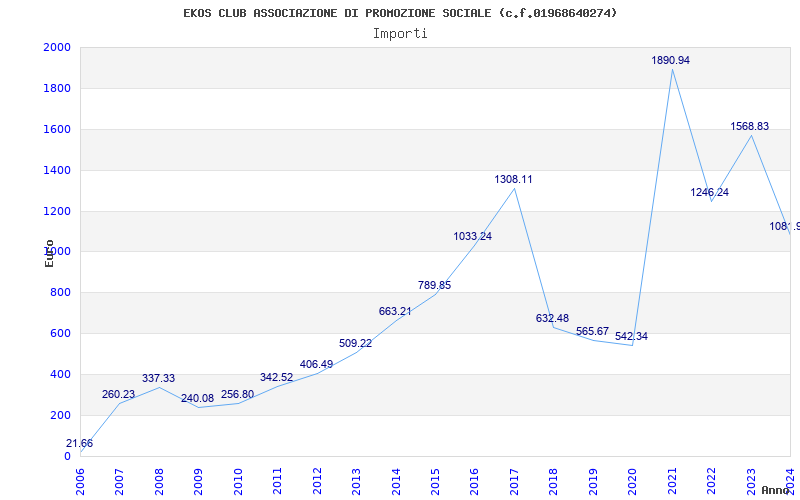Click the EKOS CLUB chart title
This screenshot has height=500, width=800.
pyautogui.click(x=400, y=13)
